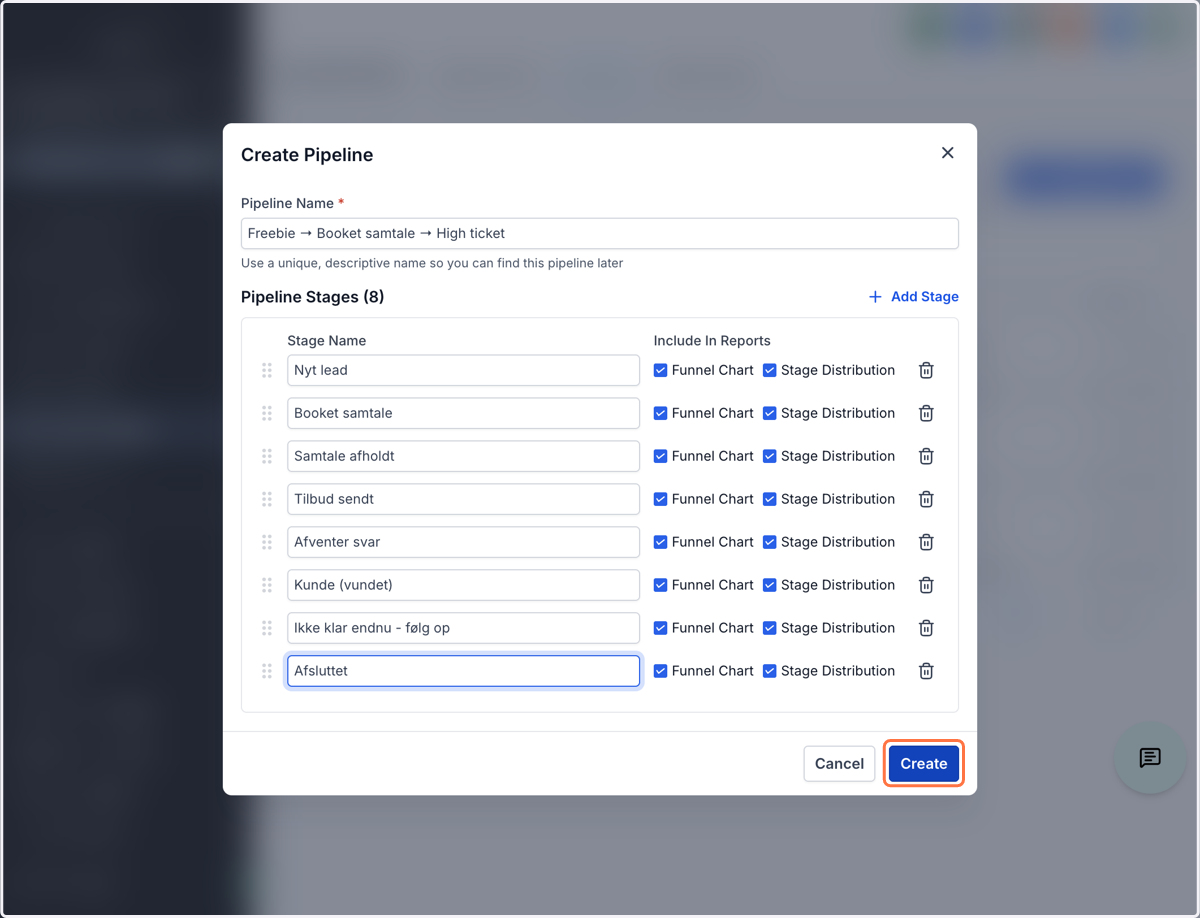
Task: Toggle Funnel Chart for Afsluttet
Action: pyautogui.click(x=660, y=671)
